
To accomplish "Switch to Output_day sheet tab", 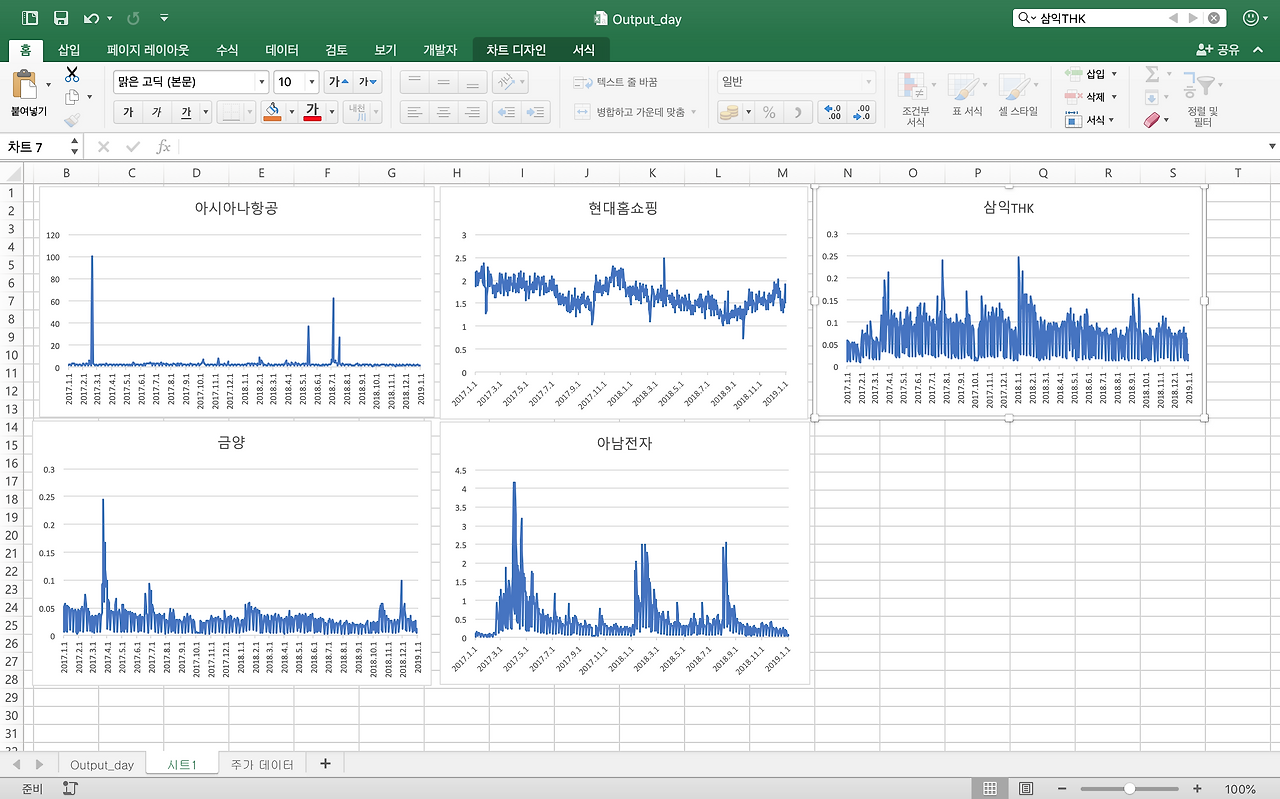I will coord(102,765).
